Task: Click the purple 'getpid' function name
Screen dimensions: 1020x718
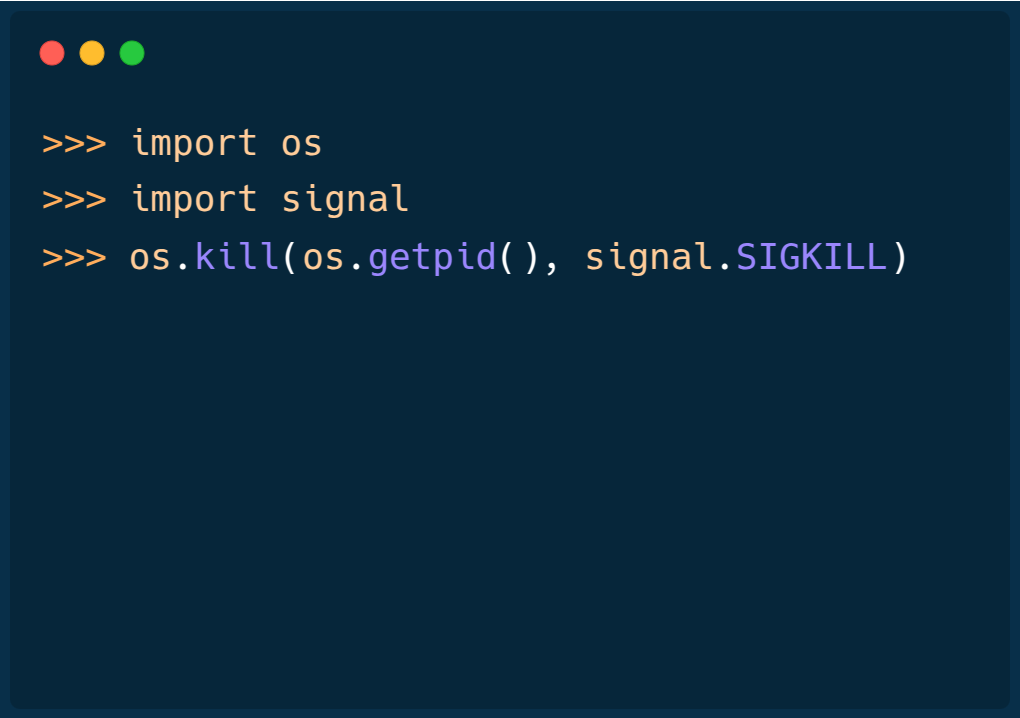Action: 432,258
